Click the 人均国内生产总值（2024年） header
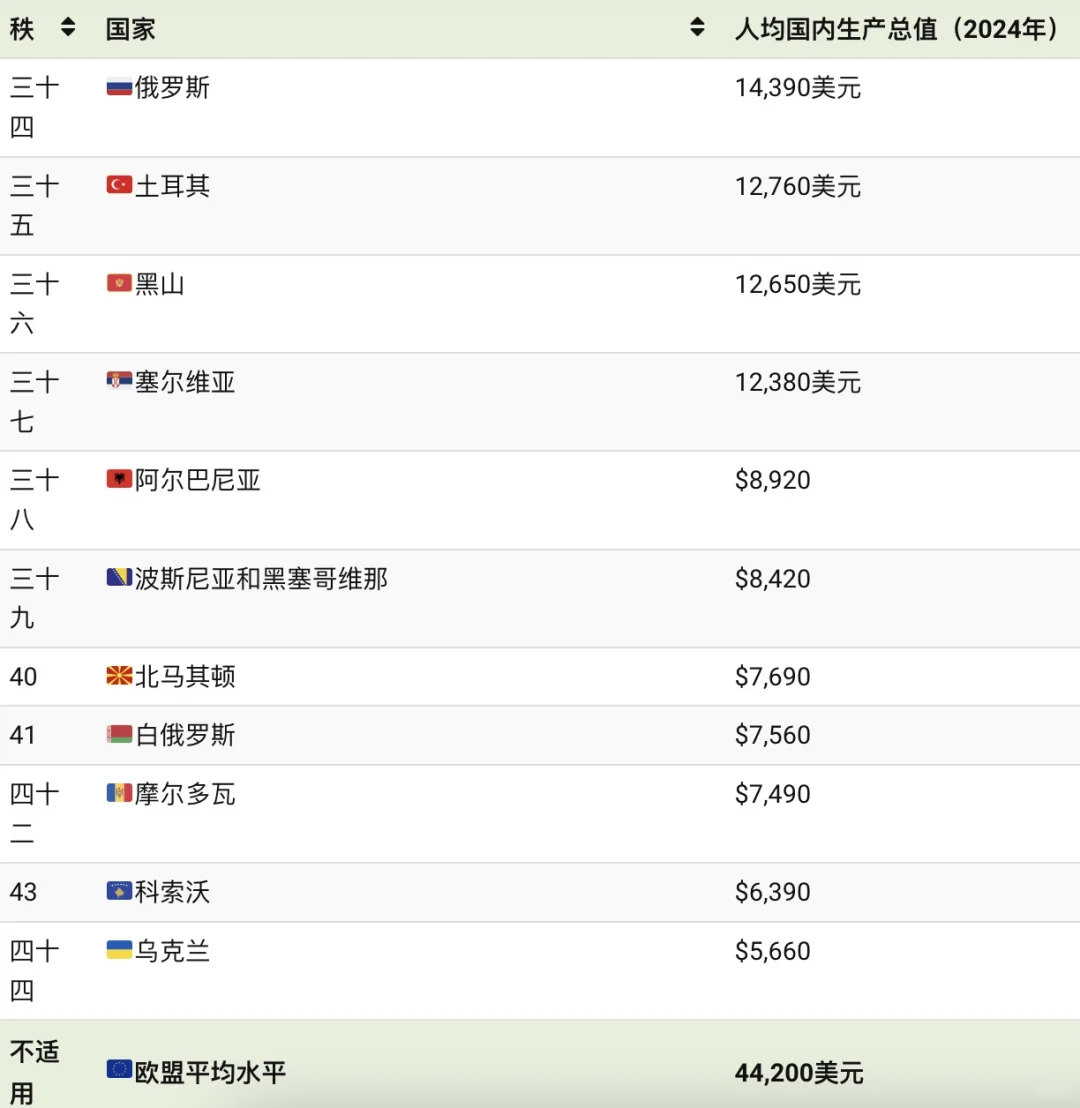 tap(896, 29)
